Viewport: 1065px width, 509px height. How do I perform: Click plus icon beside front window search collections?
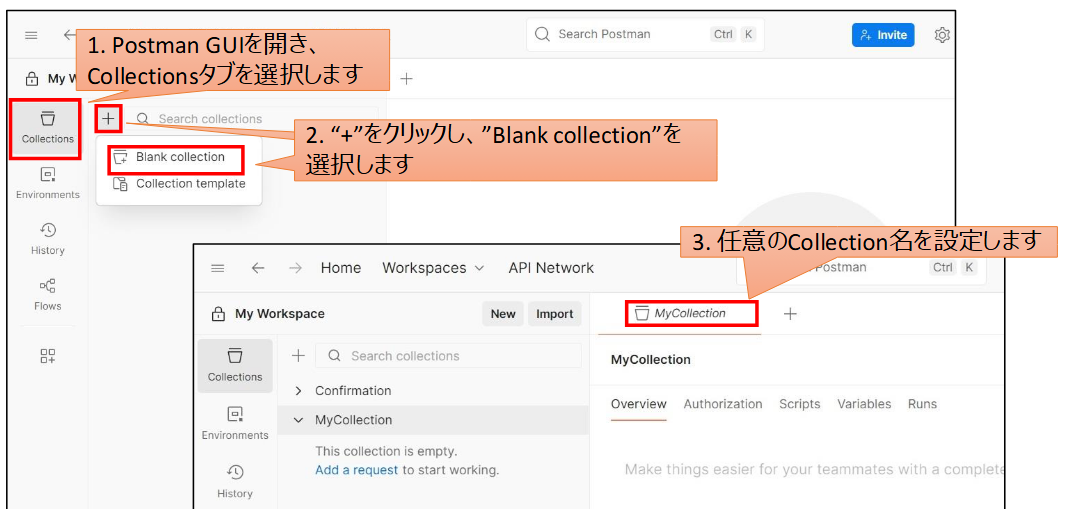[298, 356]
